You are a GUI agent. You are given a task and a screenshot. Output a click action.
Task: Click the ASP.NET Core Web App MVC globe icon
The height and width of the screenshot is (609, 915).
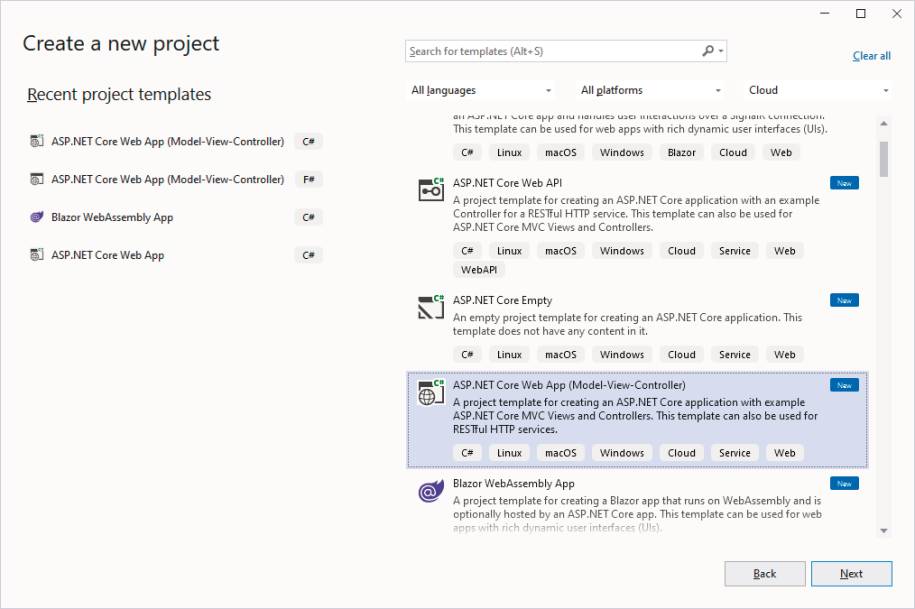(431, 392)
